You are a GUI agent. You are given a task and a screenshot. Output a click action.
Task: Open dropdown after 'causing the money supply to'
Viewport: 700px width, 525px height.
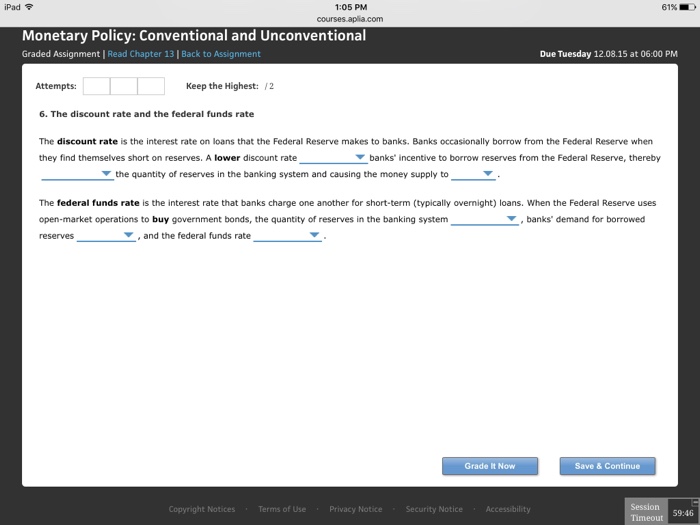tap(473, 175)
